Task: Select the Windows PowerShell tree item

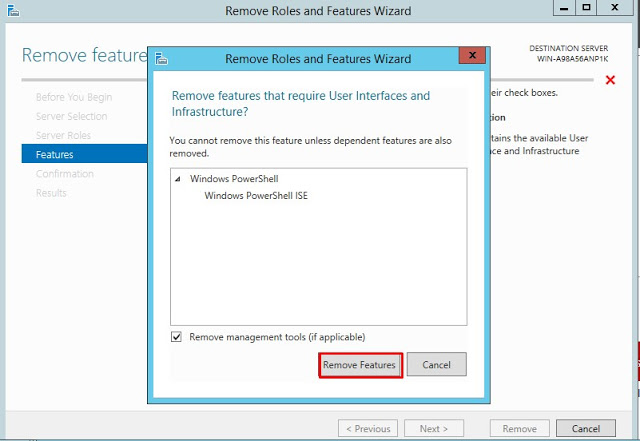Action: pyautogui.click(x=232, y=180)
